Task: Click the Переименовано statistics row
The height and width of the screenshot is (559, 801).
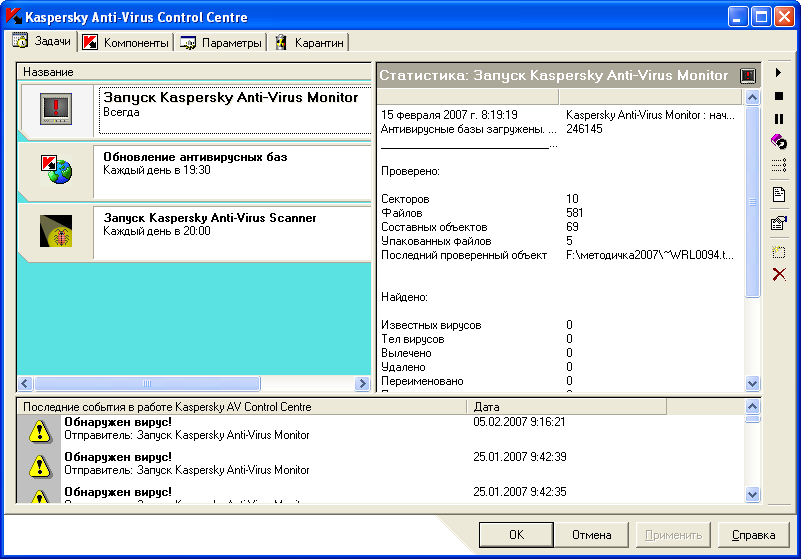Action: click(560, 381)
